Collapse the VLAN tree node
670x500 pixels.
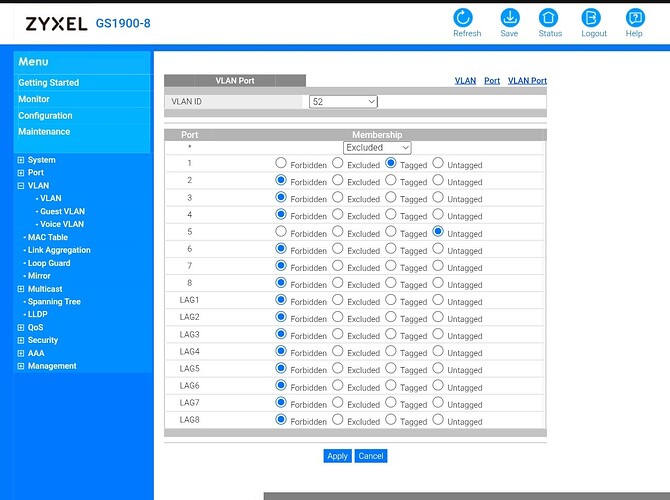pyautogui.click(x=21, y=186)
